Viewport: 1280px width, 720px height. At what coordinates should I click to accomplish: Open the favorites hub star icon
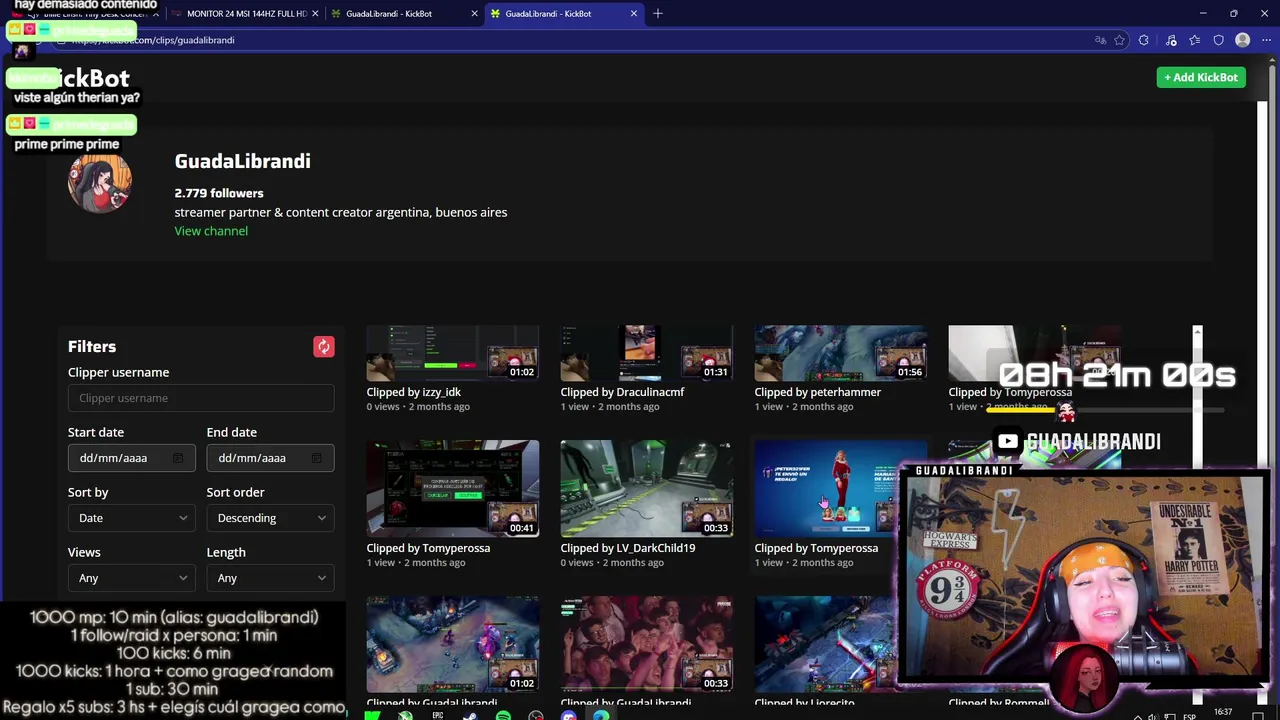tap(1194, 40)
